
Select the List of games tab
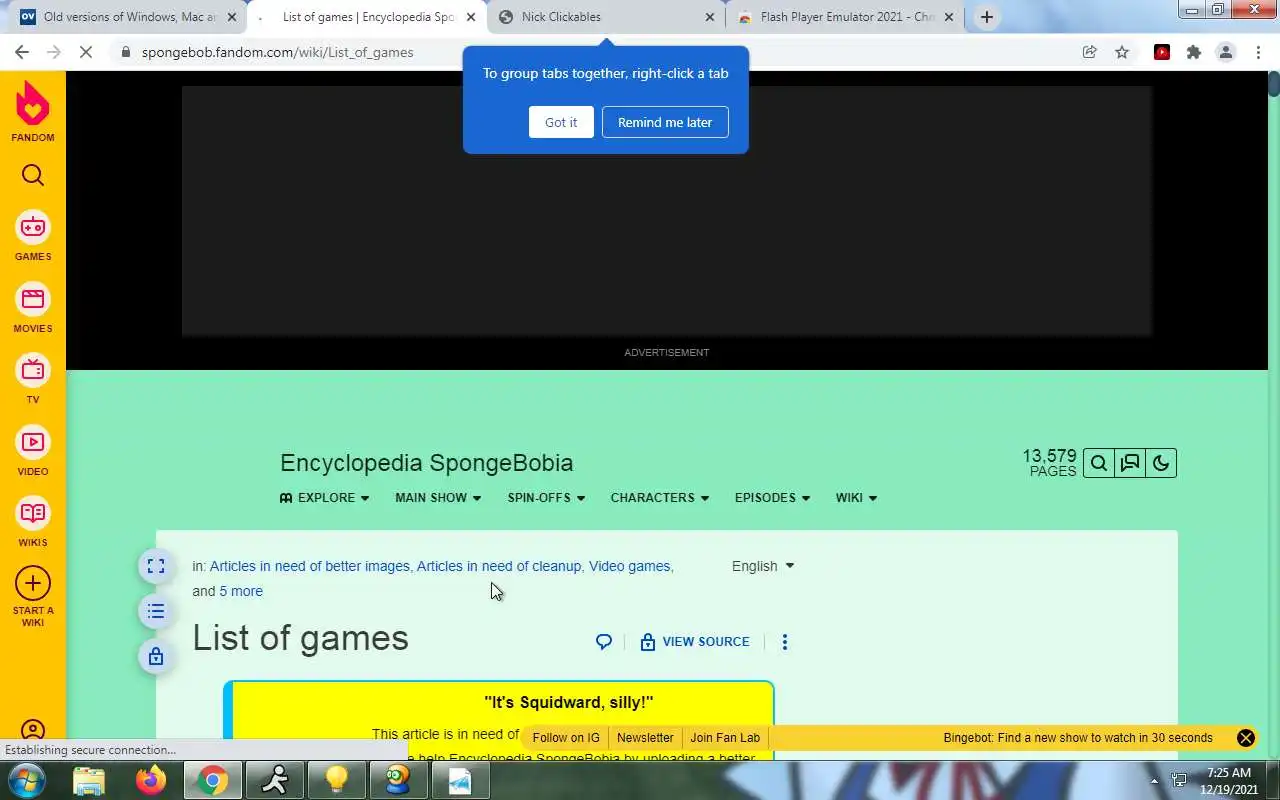(365, 17)
